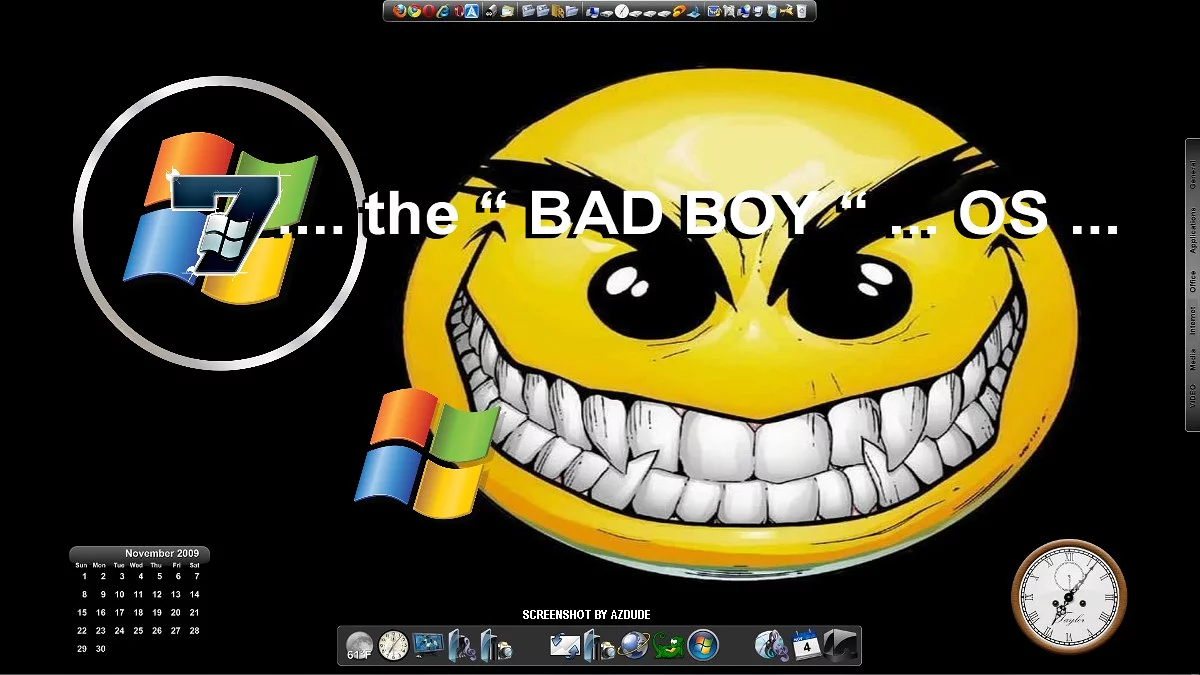Open the green gecko icon in dock
Viewport: 1200px width, 675px height.
tap(668, 646)
